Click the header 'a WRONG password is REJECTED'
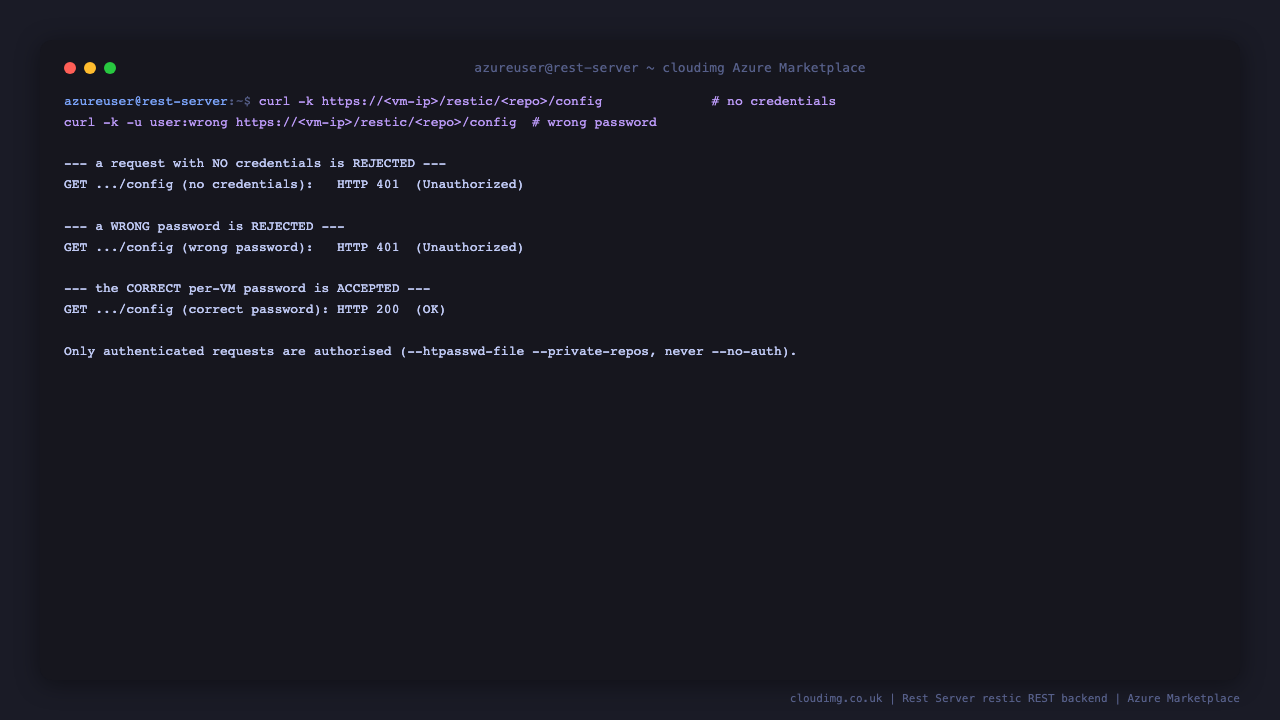Screen dimensions: 1280x720 click(204, 227)
